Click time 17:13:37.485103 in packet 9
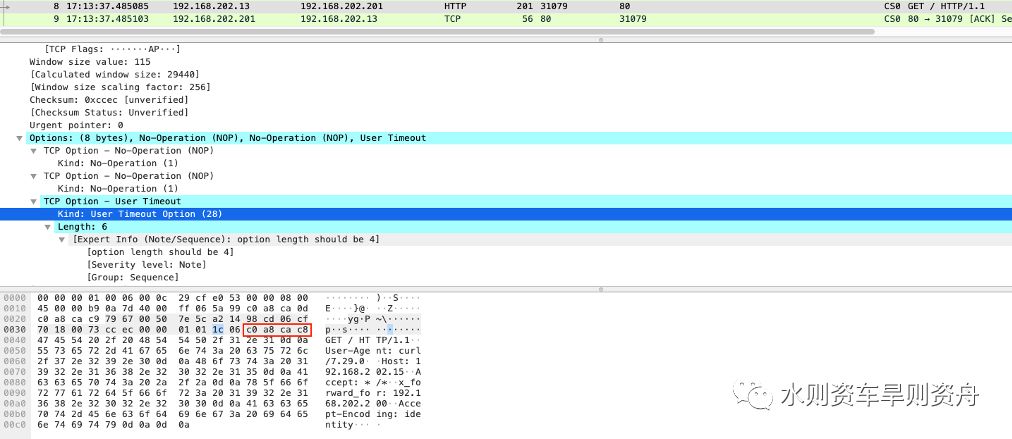1012x439 pixels. point(109,19)
